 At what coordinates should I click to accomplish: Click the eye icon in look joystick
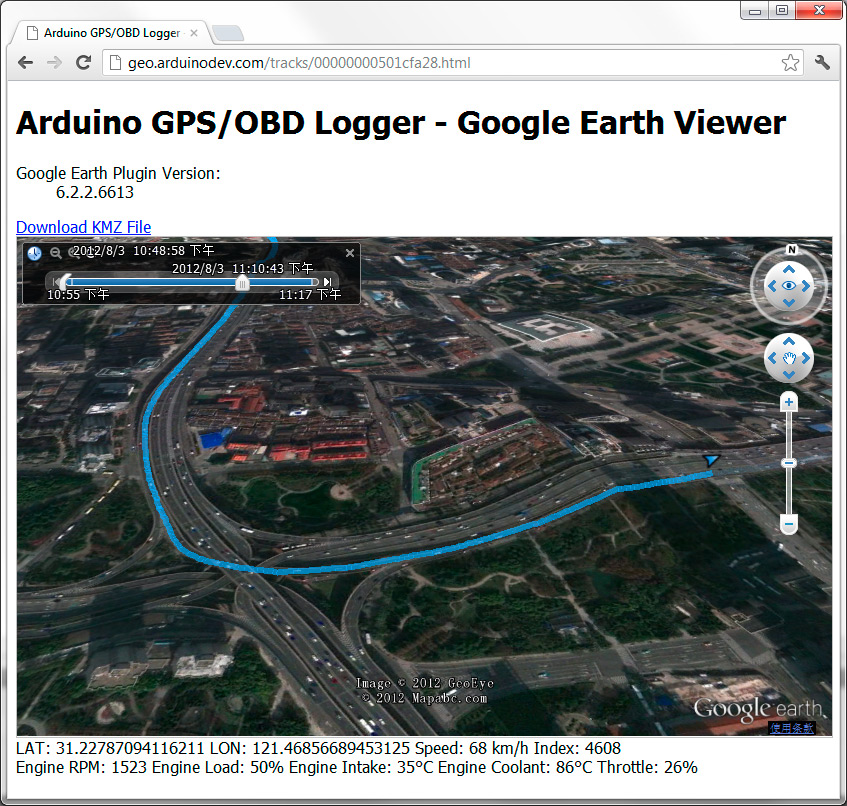coord(789,286)
